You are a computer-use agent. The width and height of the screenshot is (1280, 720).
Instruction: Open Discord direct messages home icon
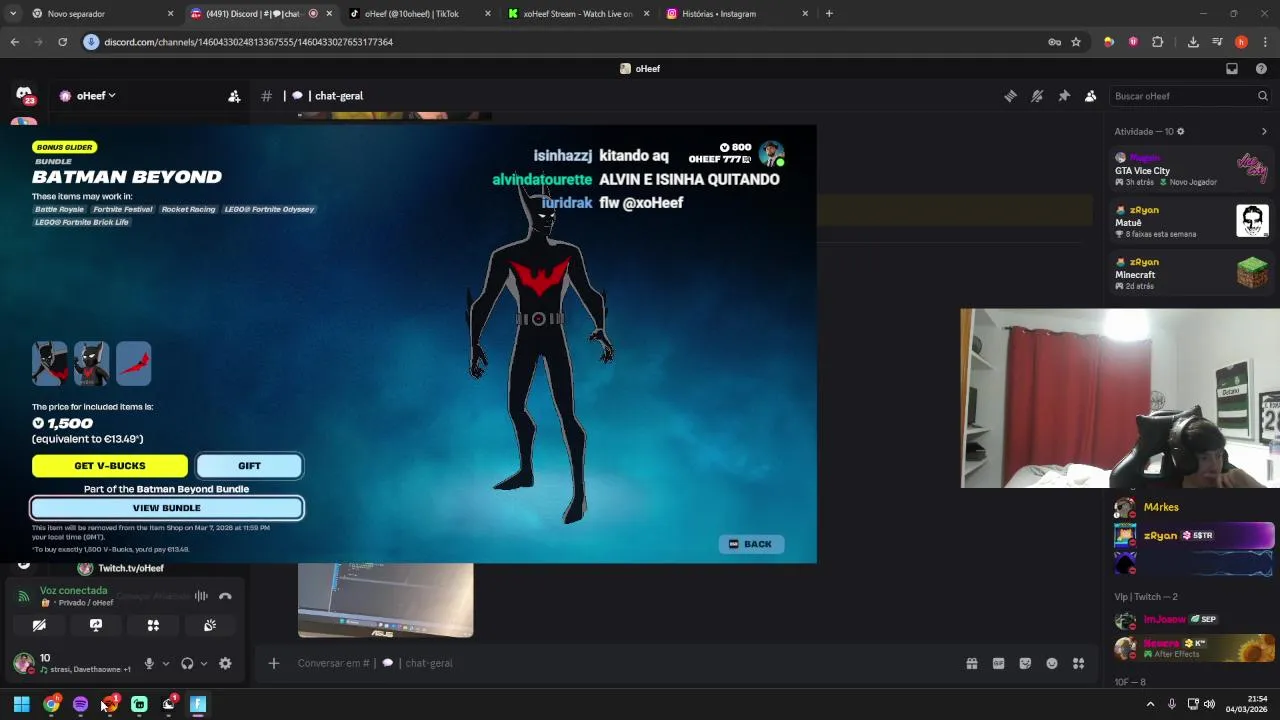coord(24,95)
